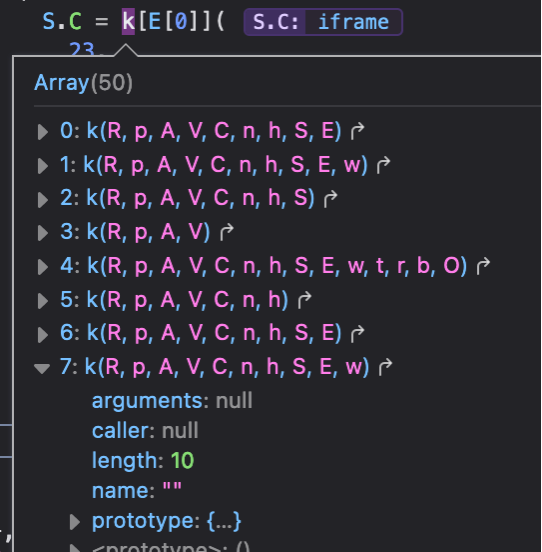Jump to definition of function at index 1
The image size is (542, 552).
(383, 165)
